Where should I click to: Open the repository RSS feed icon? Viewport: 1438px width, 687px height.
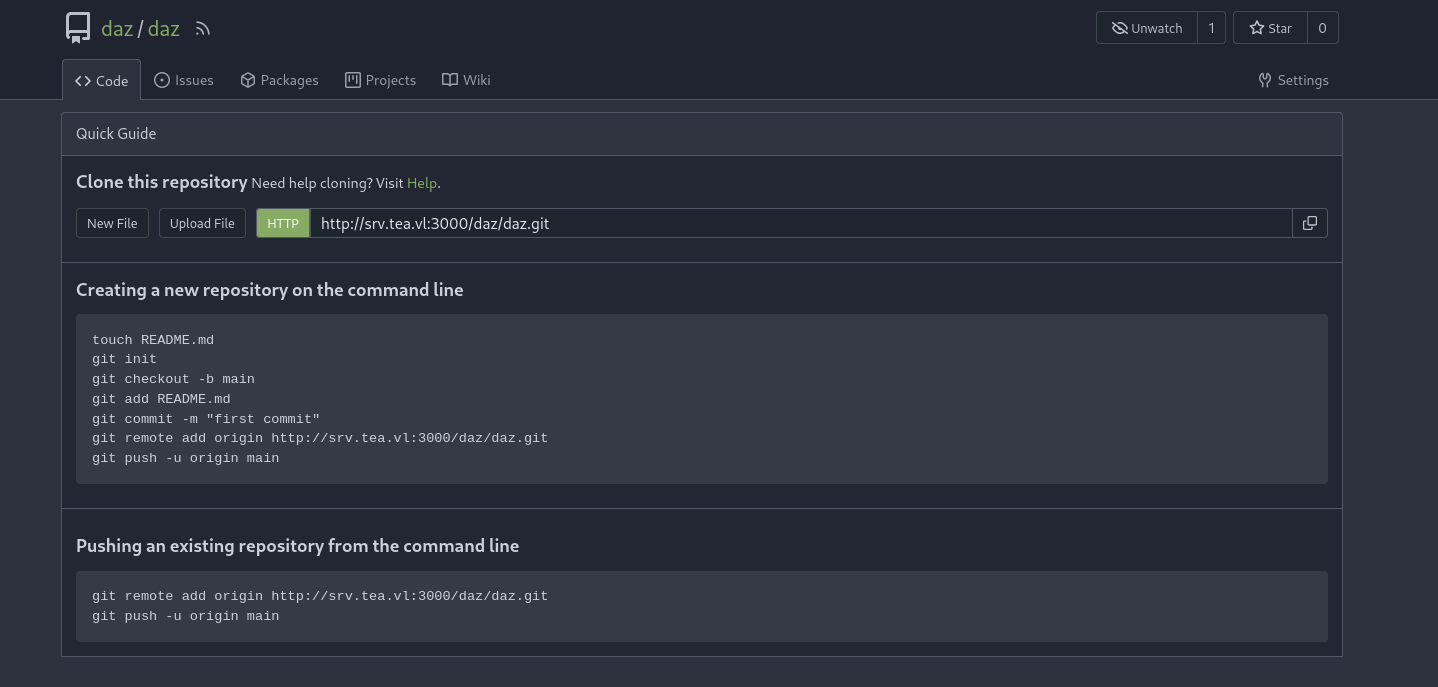coord(203,29)
